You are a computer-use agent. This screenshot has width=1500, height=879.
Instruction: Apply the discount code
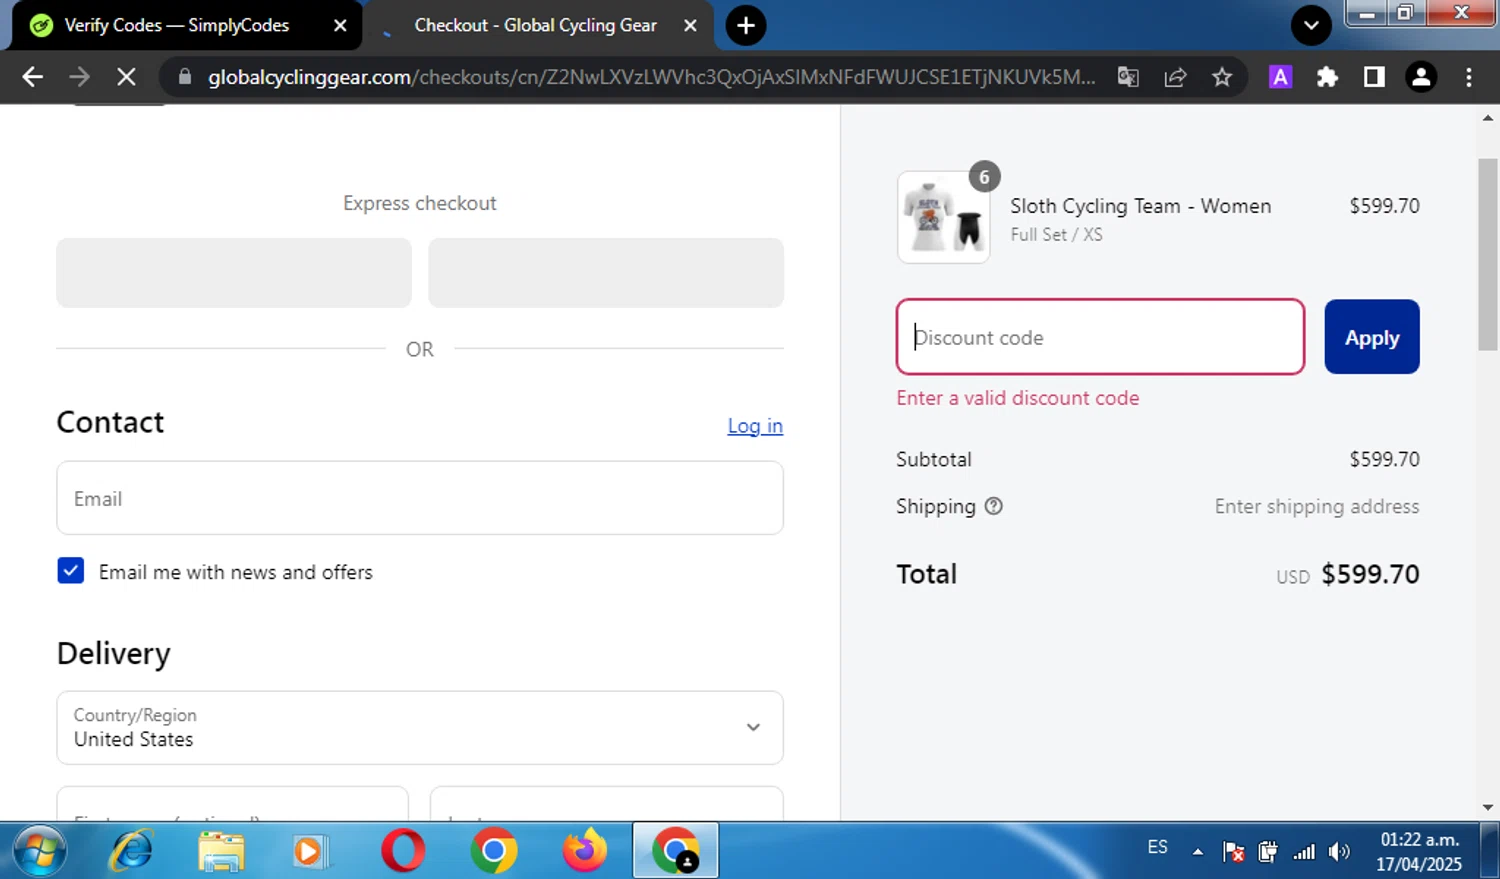1372,337
